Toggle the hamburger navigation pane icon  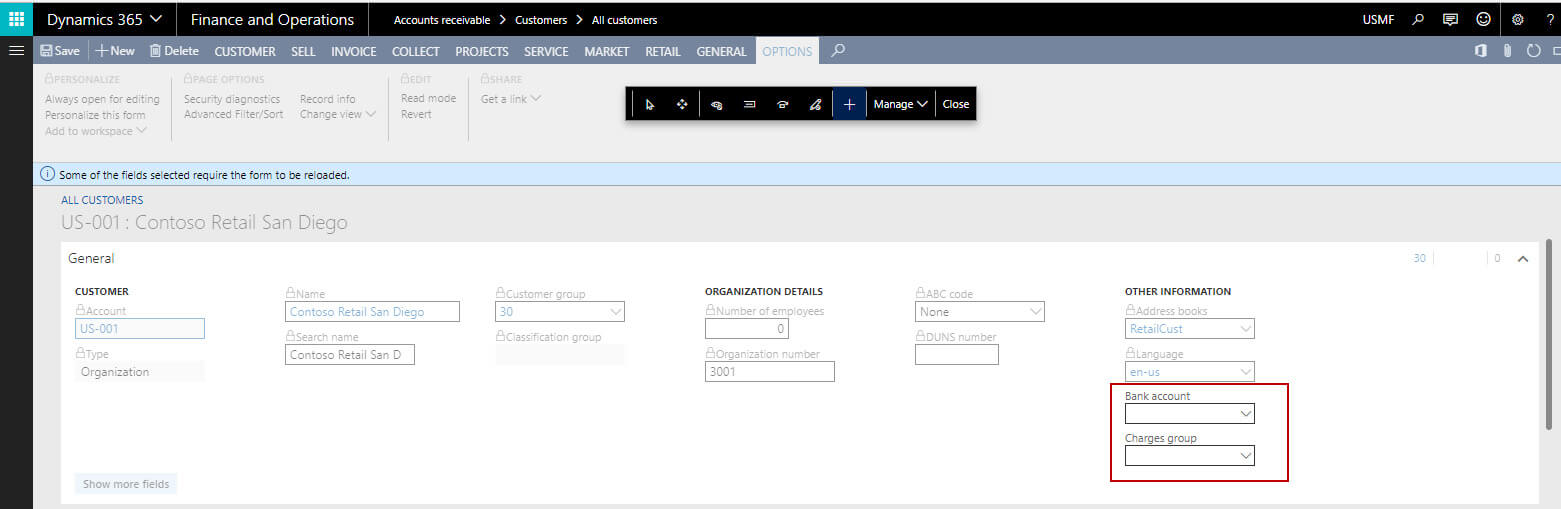tap(16, 50)
